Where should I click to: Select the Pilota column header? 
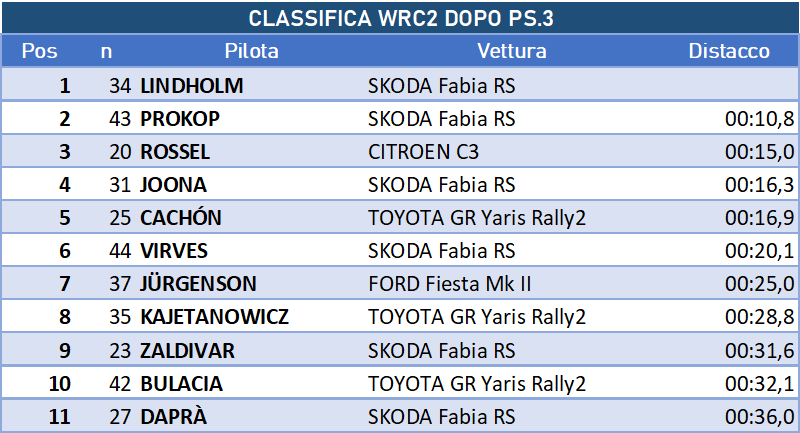252,51
